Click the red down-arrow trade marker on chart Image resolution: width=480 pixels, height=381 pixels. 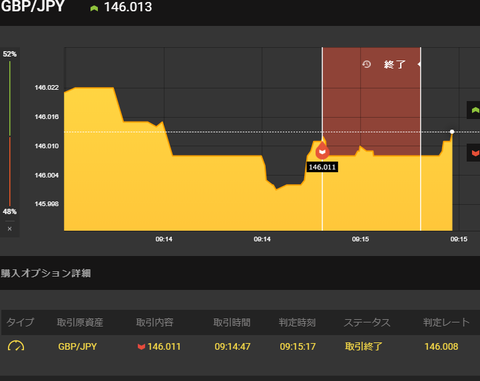322,151
